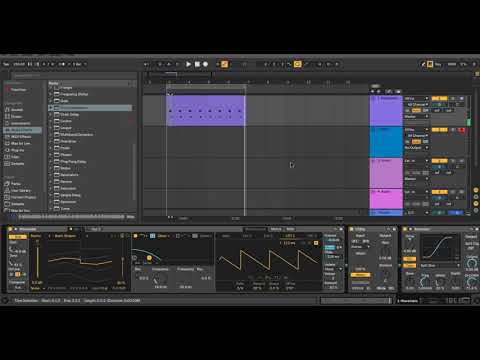Viewport: 480px width, 360px height.
Task: Select Reverb in browser list
Action: (66, 182)
